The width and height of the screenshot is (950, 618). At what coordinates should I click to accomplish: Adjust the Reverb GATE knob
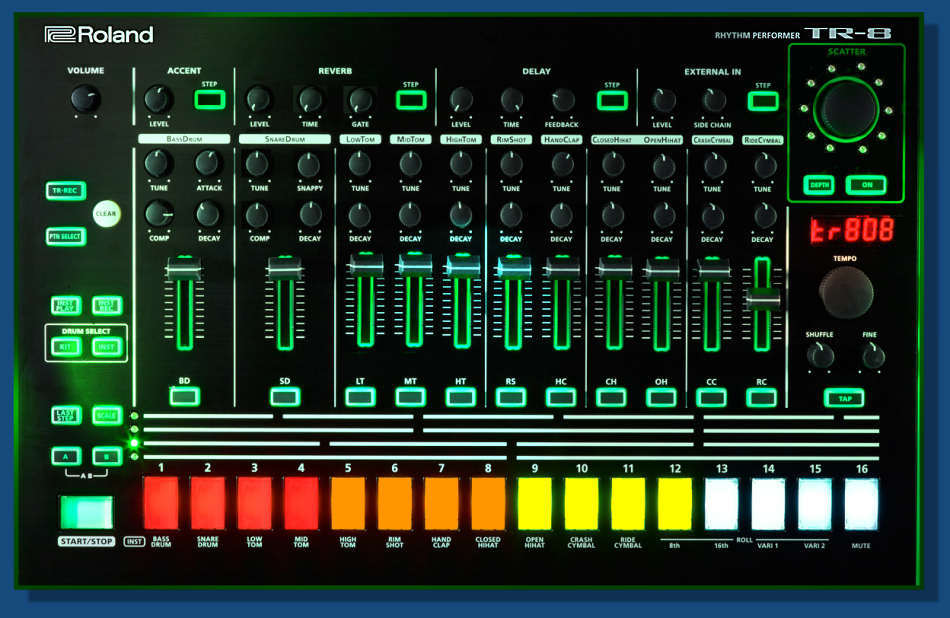point(360,100)
